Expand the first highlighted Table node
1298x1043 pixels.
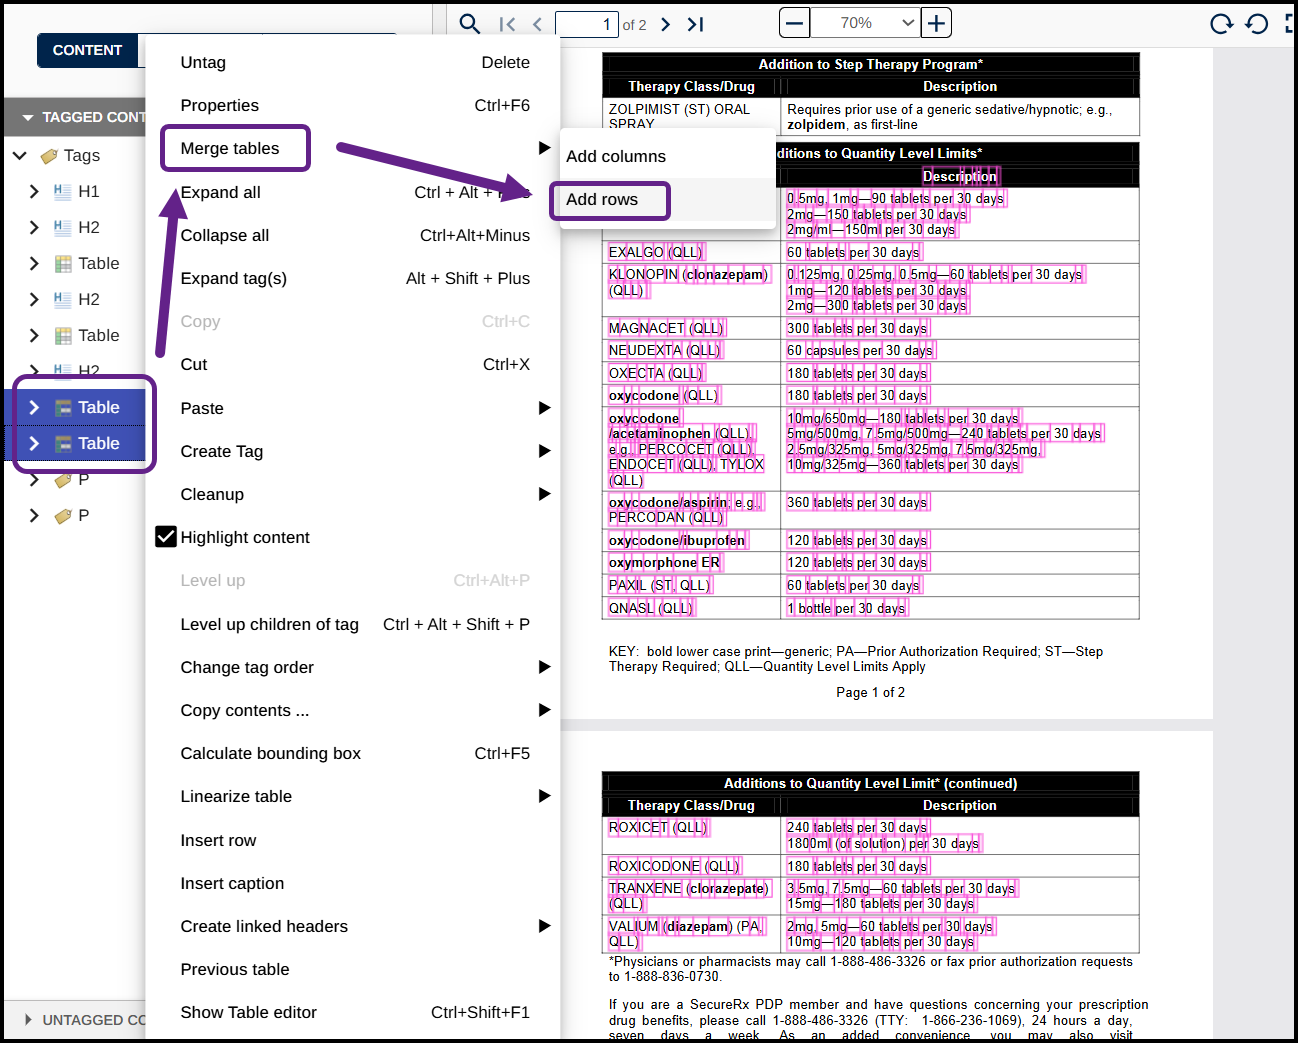click(34, 408)
